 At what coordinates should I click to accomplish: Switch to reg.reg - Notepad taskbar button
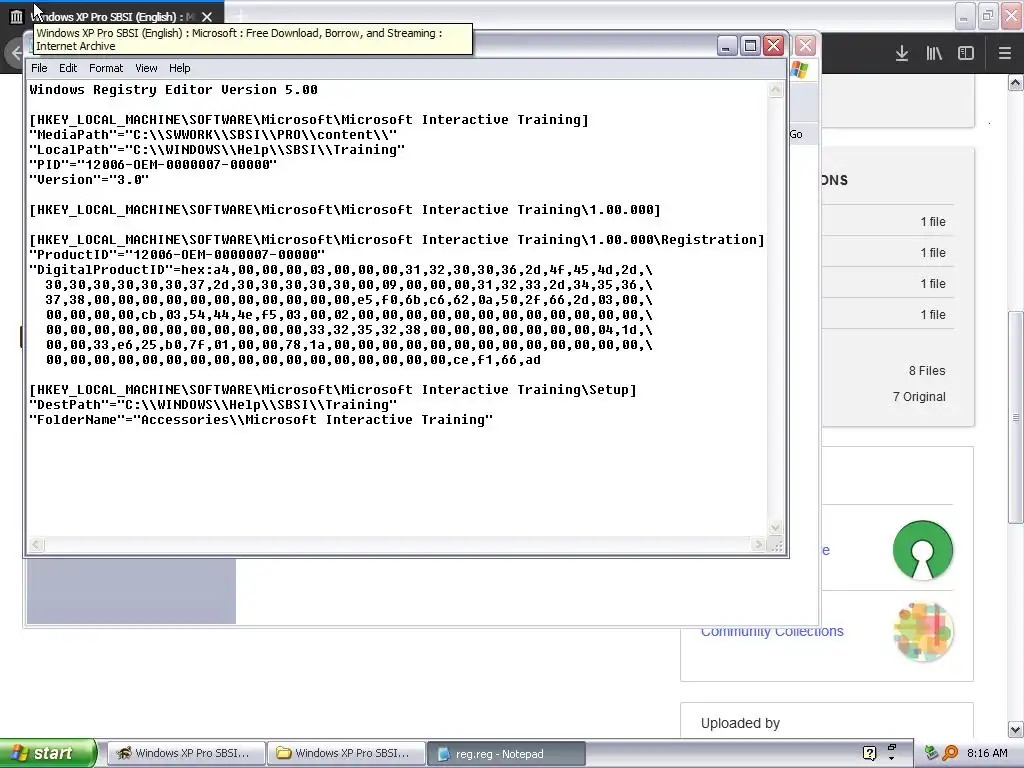[506, 754]
